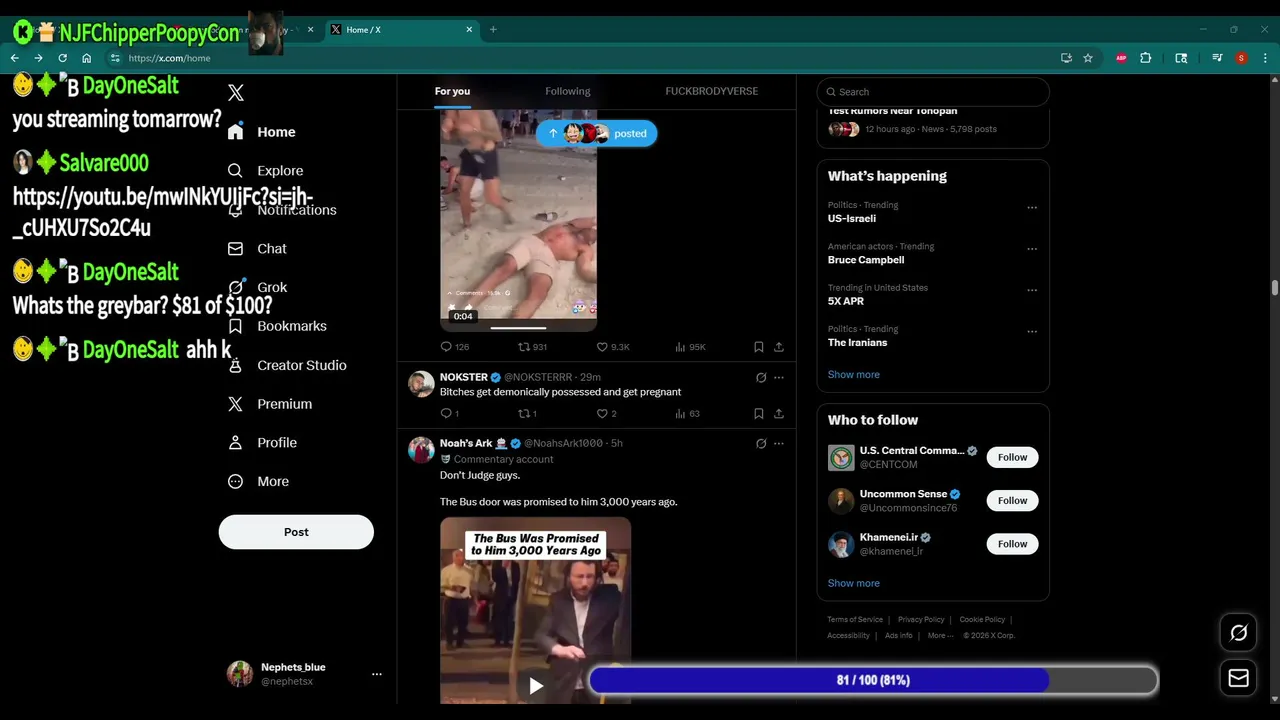This screenshot has width=1280, height=720.
Task: Open the Home page from sidebar
Action: [262, 132]
